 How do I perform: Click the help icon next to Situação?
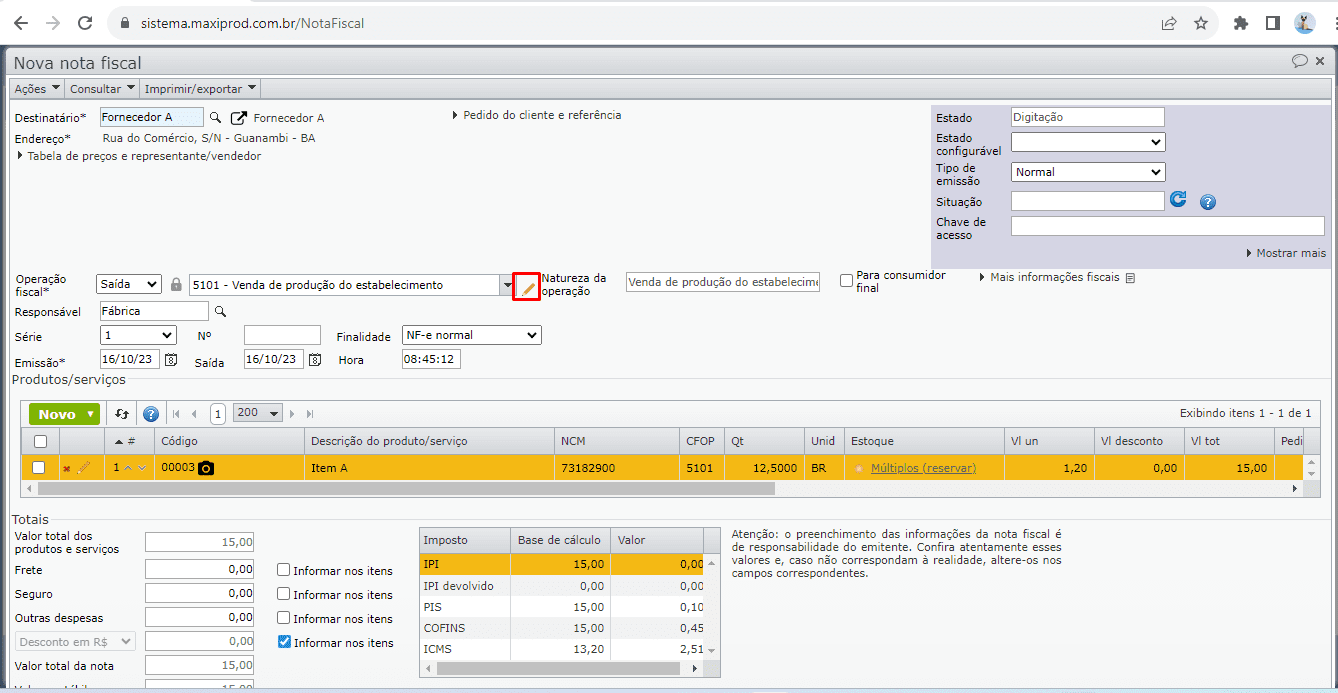[x=1207, y=202]
